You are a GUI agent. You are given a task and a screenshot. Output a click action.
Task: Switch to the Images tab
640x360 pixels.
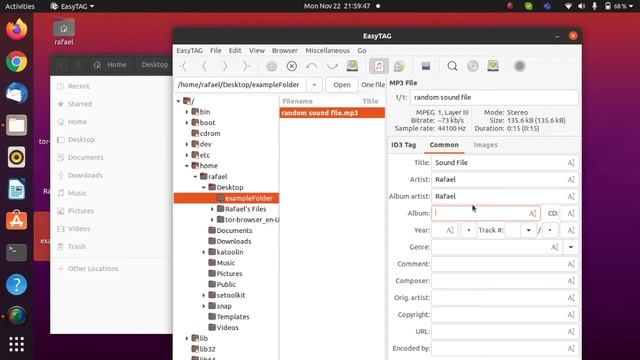(485, 145)
